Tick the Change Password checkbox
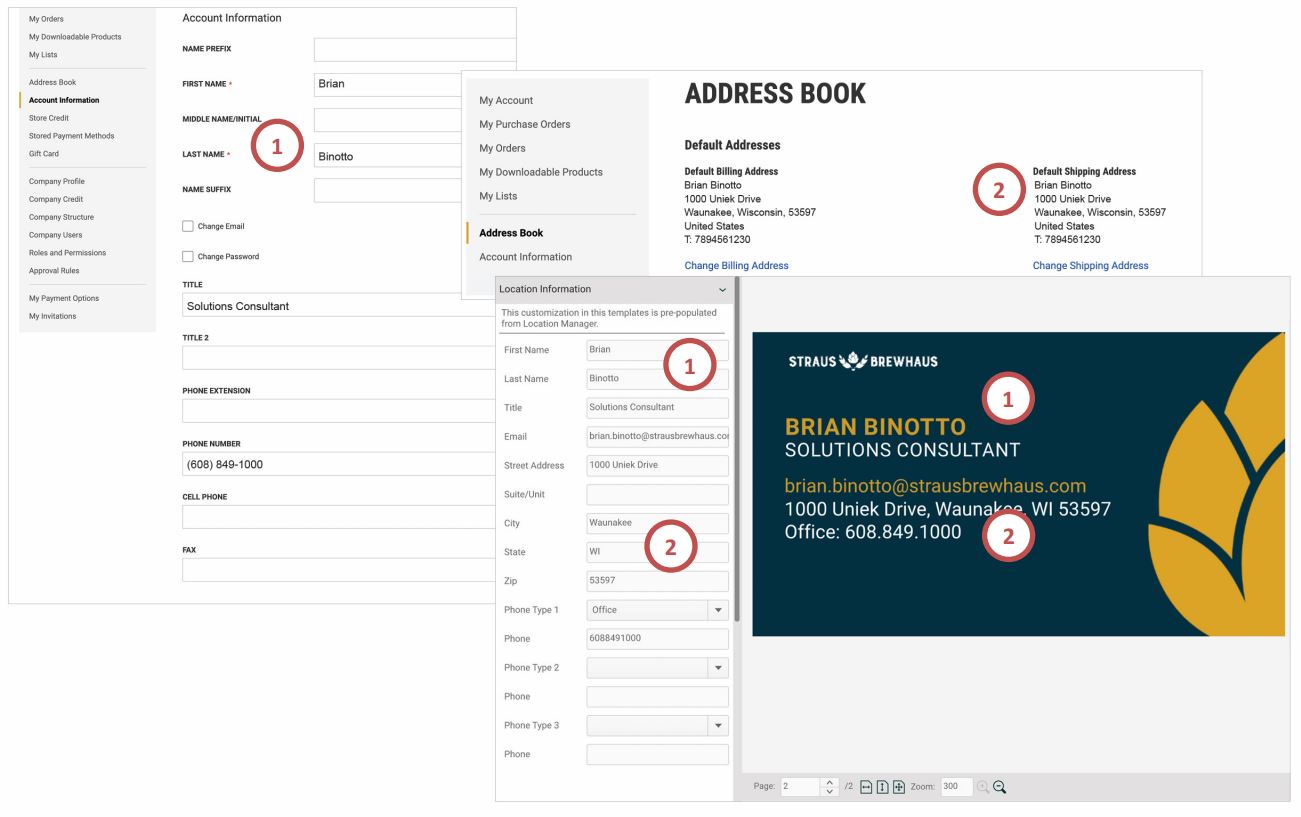 [188, 256]
